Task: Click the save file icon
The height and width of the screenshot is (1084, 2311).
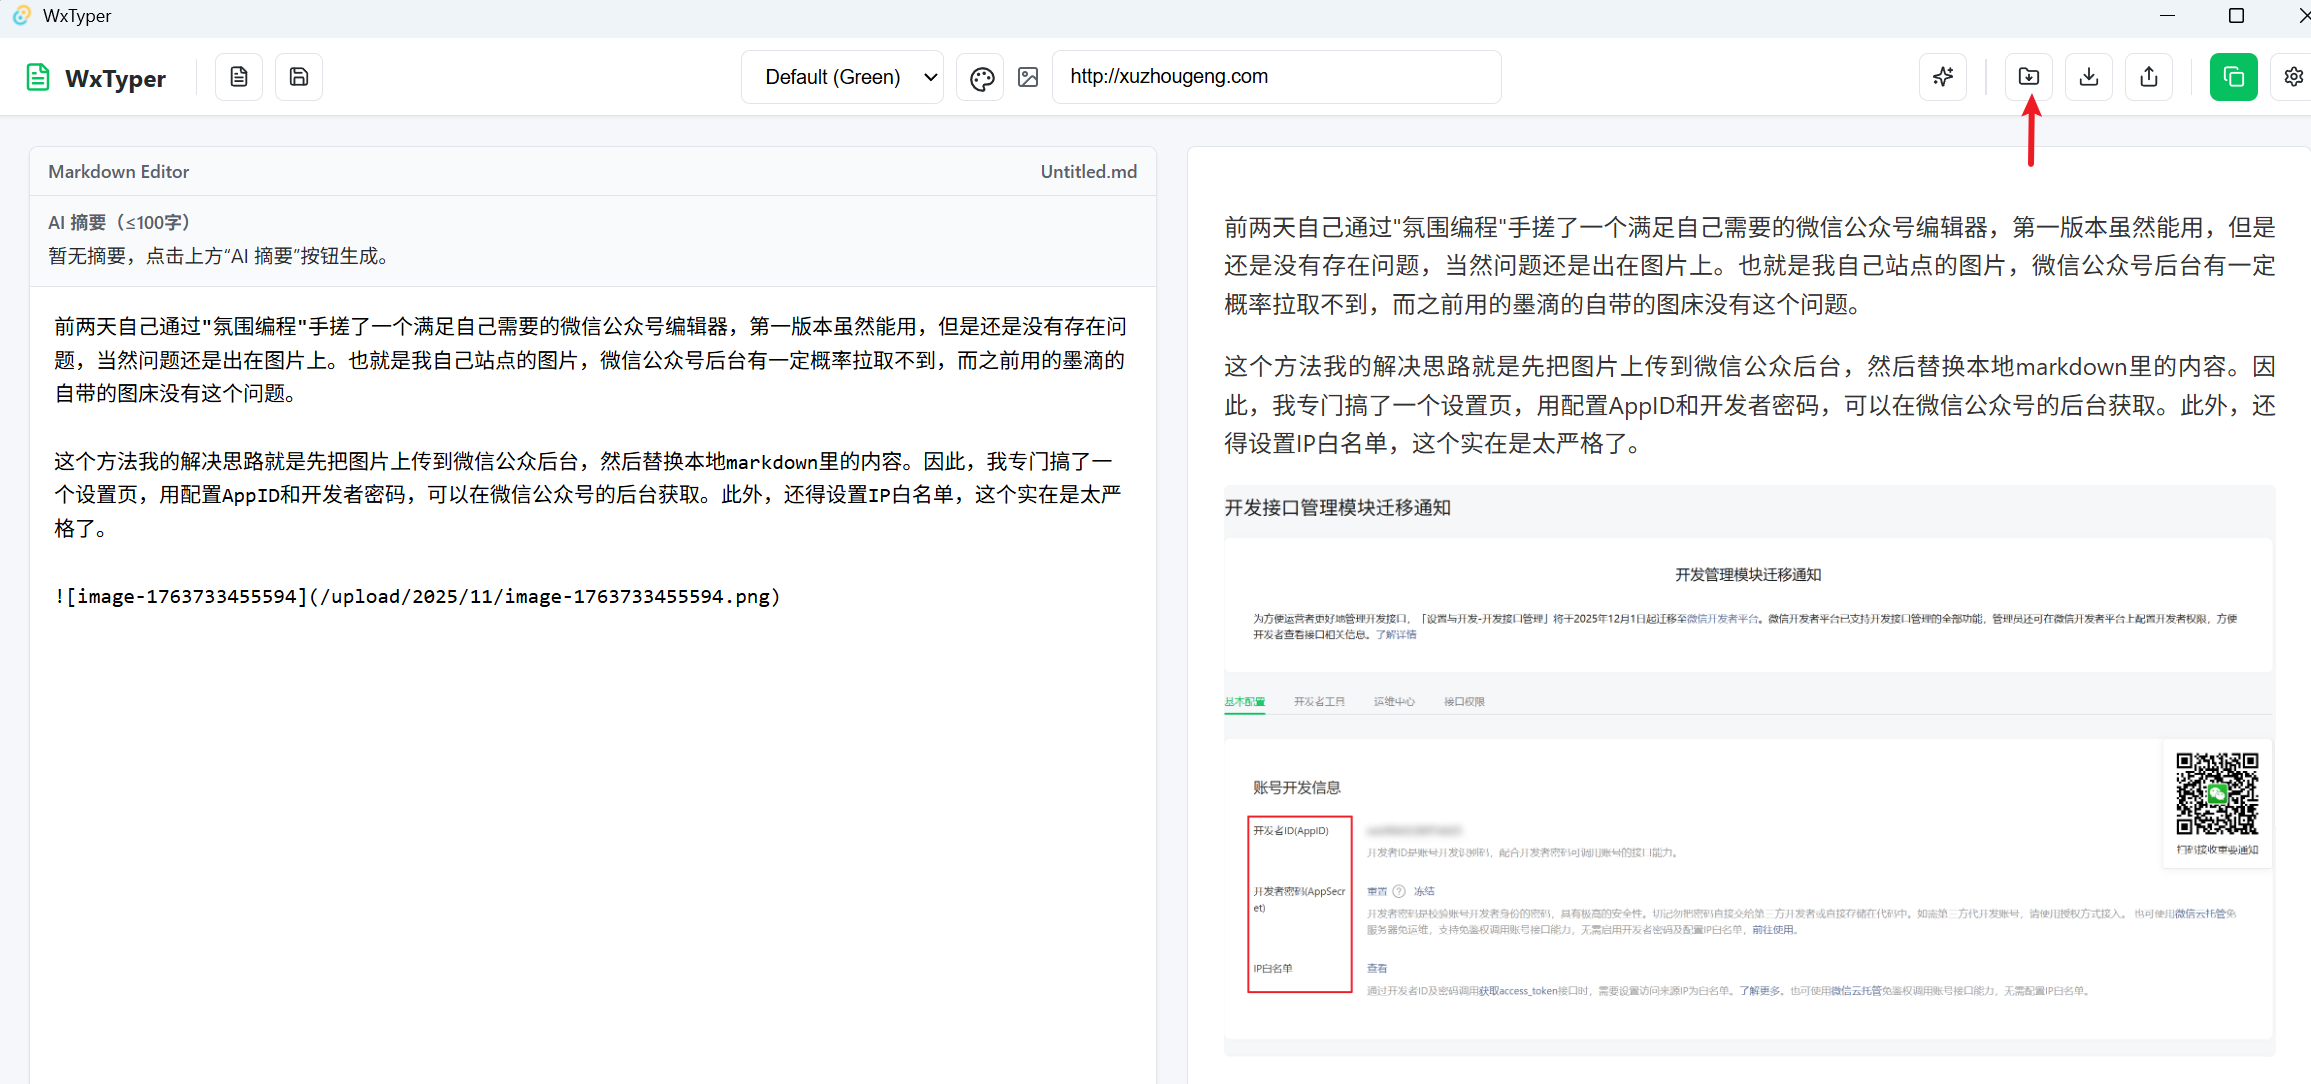Action: [299, 77]
